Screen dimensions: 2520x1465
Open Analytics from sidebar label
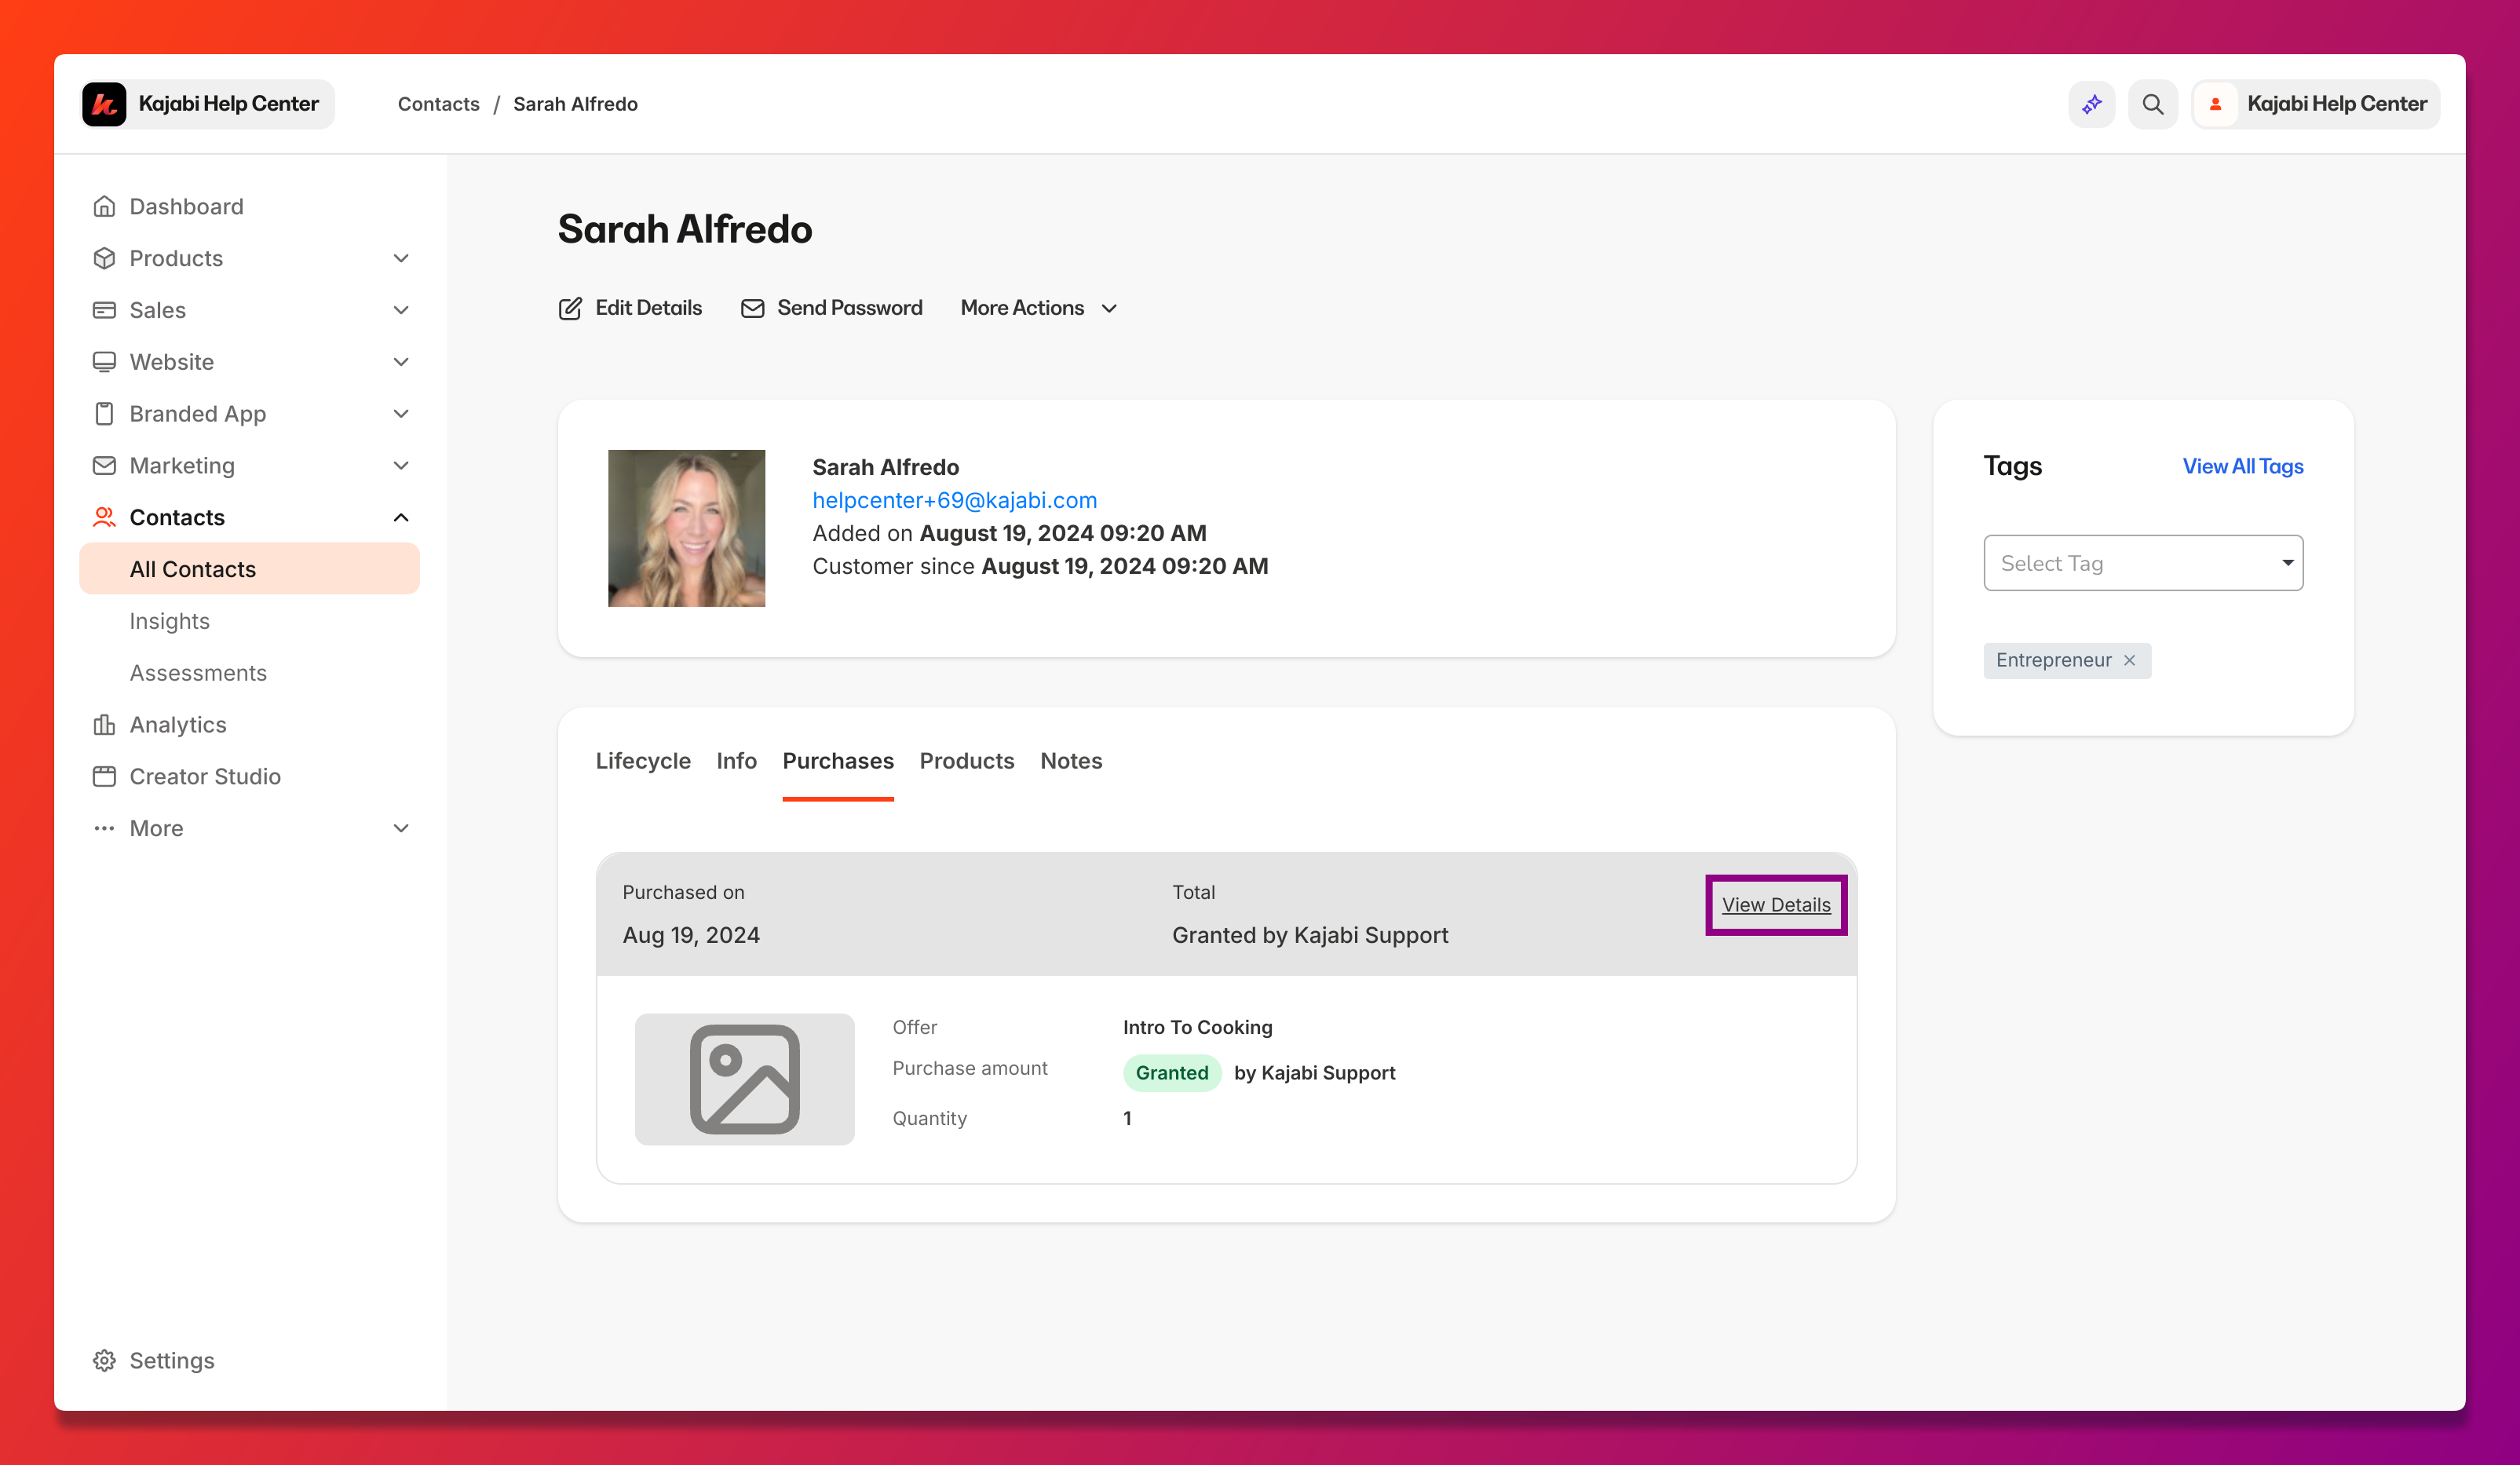(x=178, y=724)
